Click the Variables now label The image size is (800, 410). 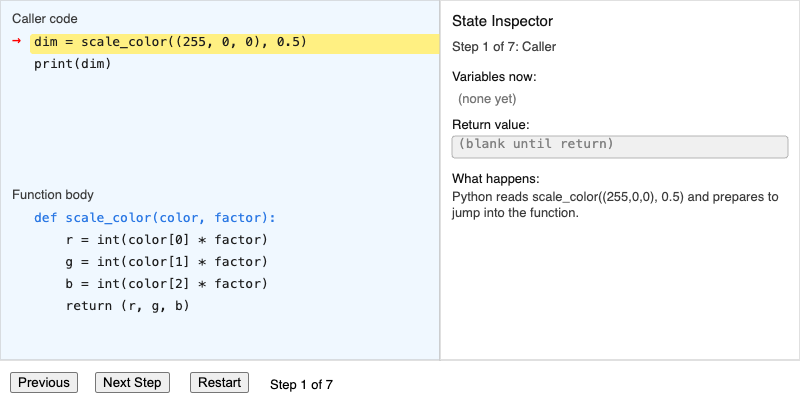coord(494,77)
